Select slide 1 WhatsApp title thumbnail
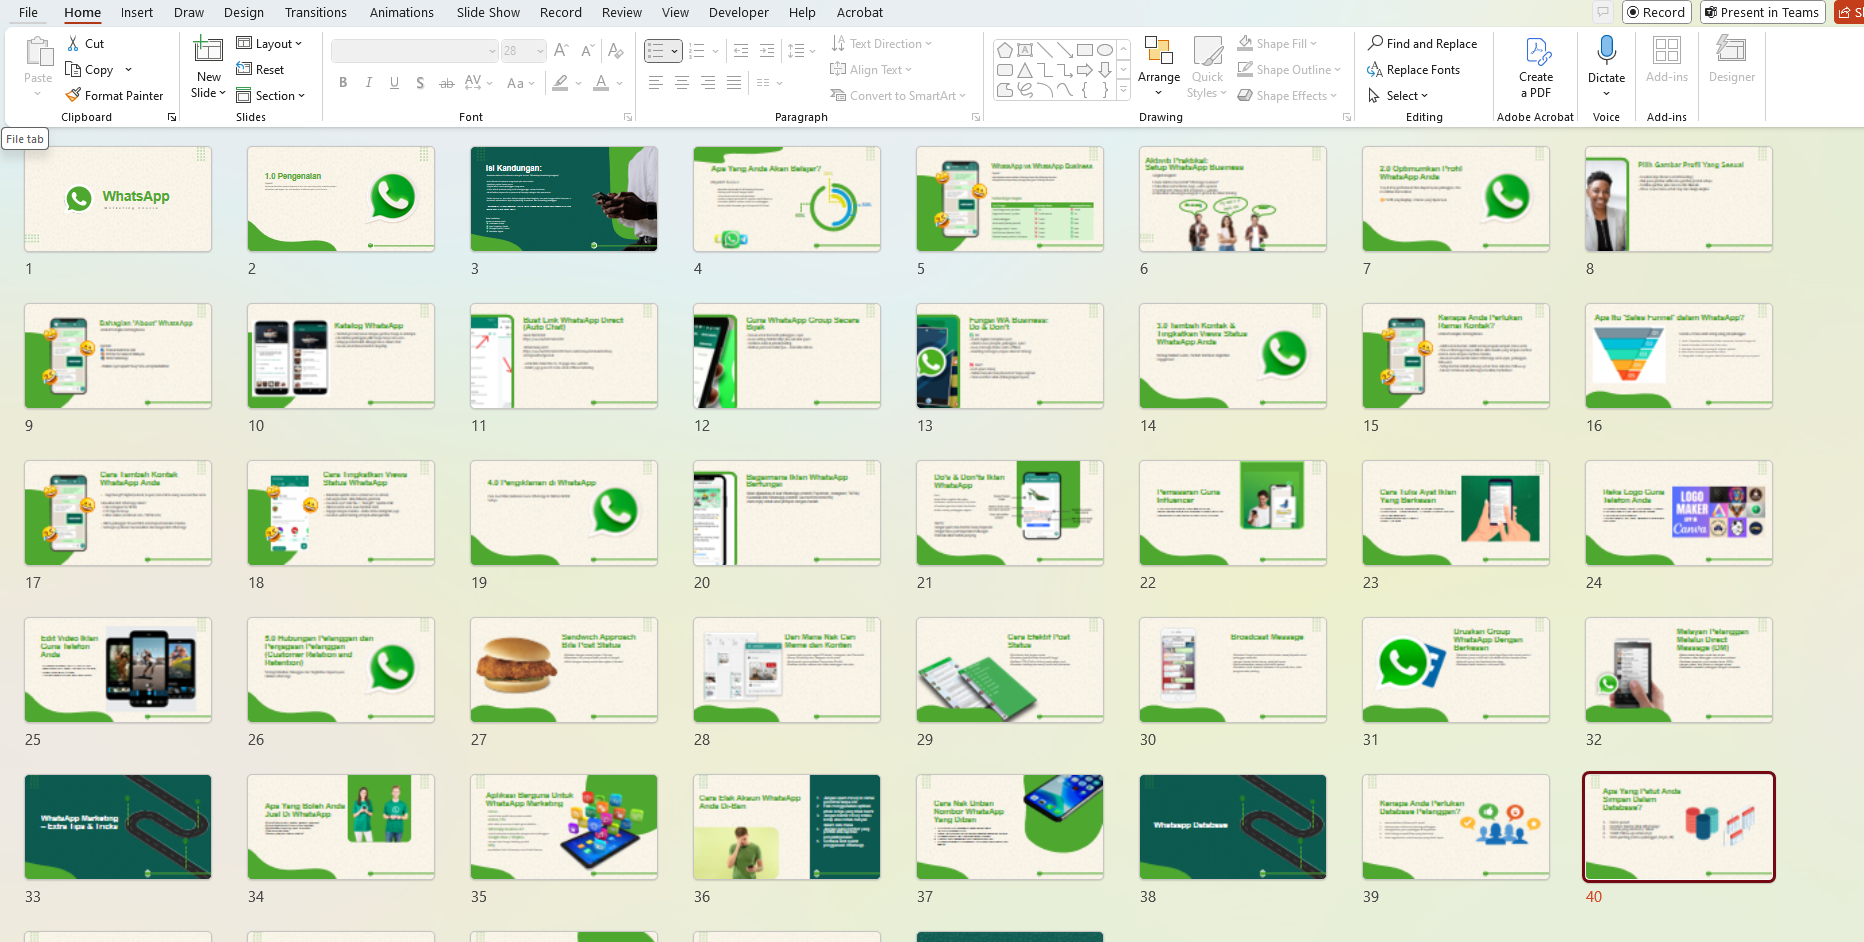Screen dimensions: 1864x942 [x=118, y=199]
